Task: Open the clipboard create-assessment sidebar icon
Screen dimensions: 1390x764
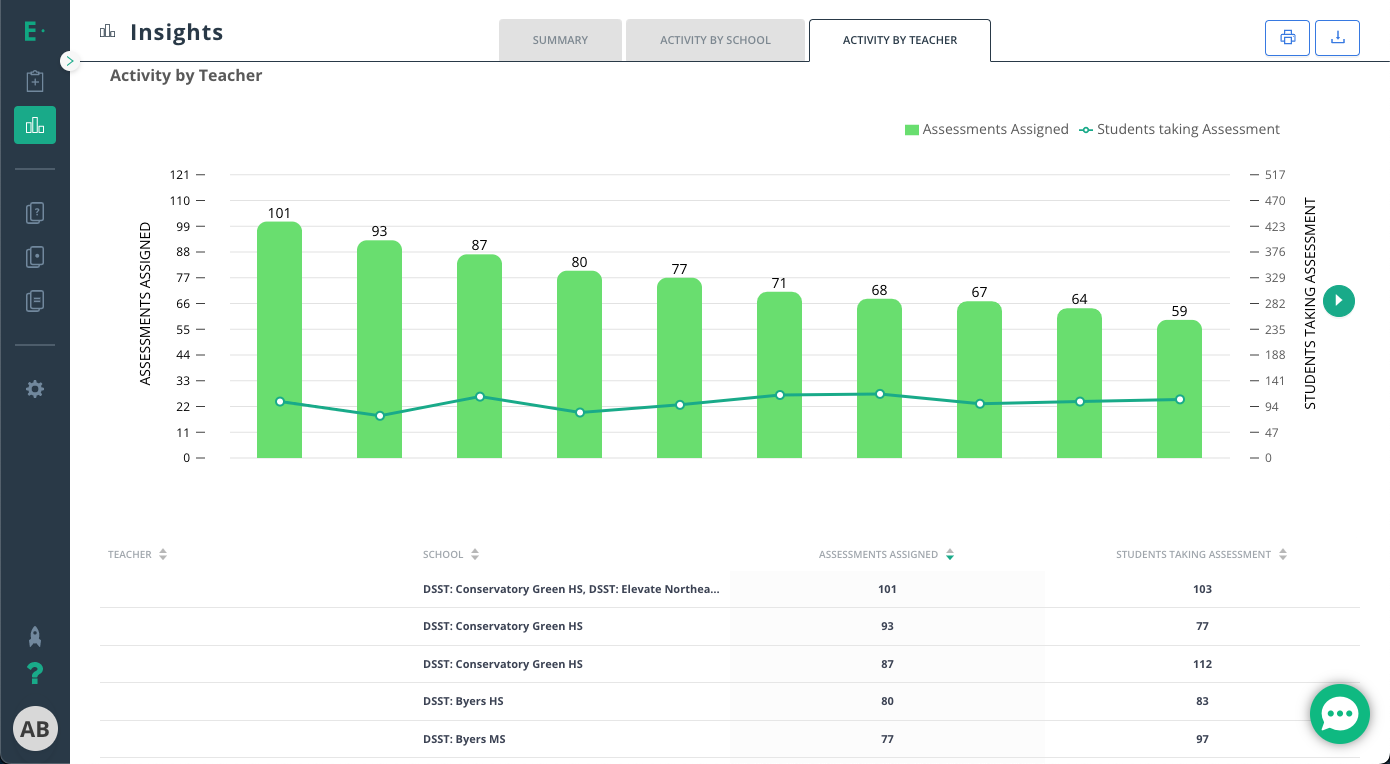Action: pyautogui.click(x=35, y=81)
